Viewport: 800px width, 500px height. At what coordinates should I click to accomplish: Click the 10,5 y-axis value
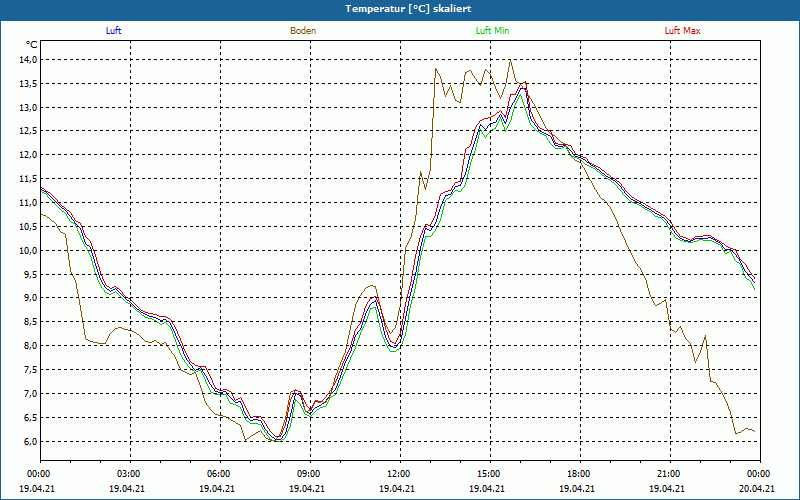(x=29, y=227)
